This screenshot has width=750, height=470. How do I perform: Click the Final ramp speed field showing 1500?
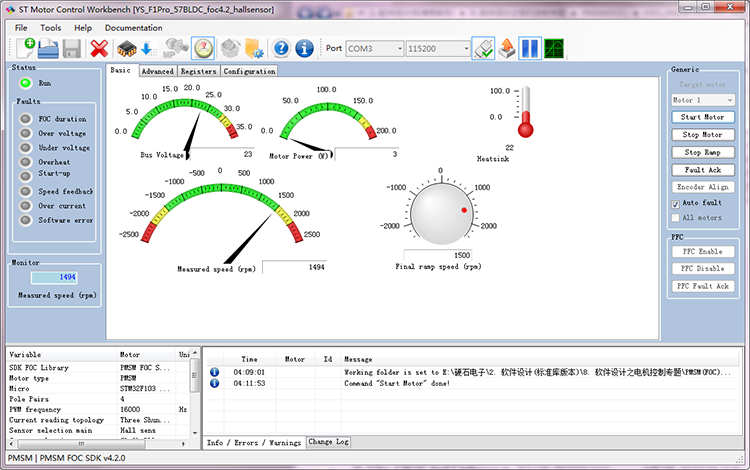438,255
